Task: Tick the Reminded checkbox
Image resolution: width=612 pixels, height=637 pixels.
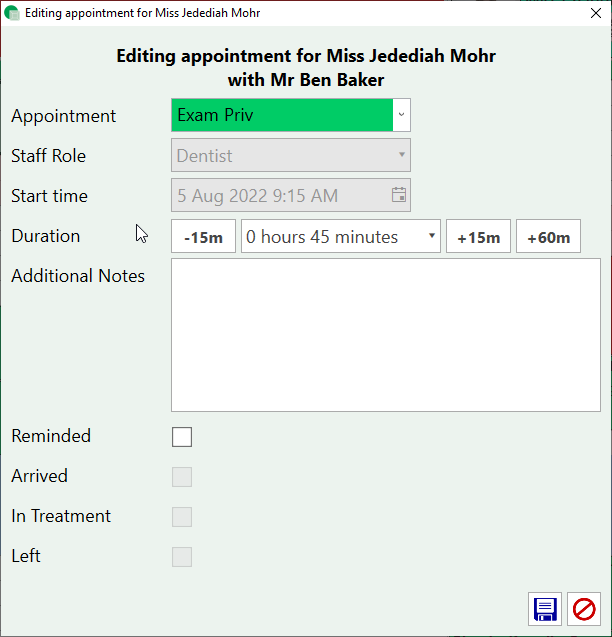Action: [182, 437]
